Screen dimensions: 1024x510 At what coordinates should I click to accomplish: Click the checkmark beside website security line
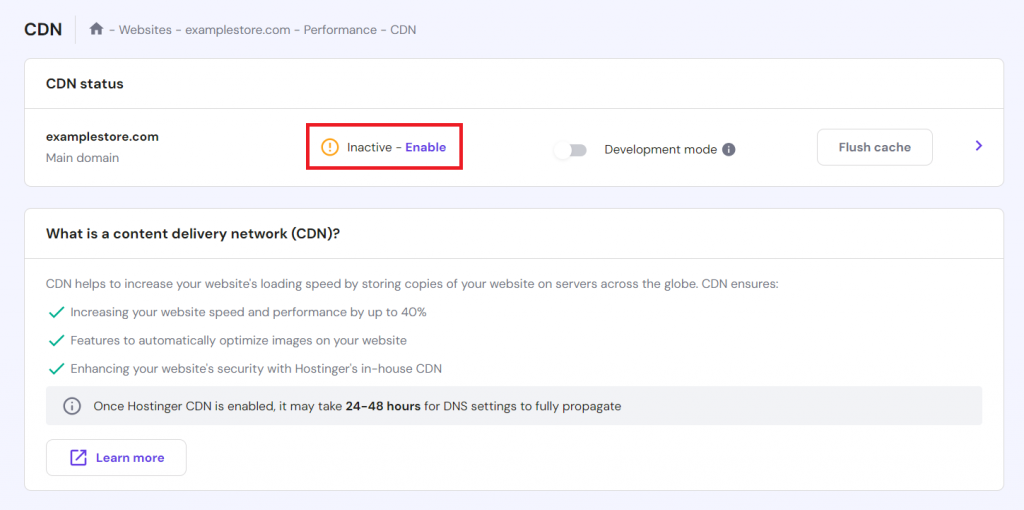point(56,368)
